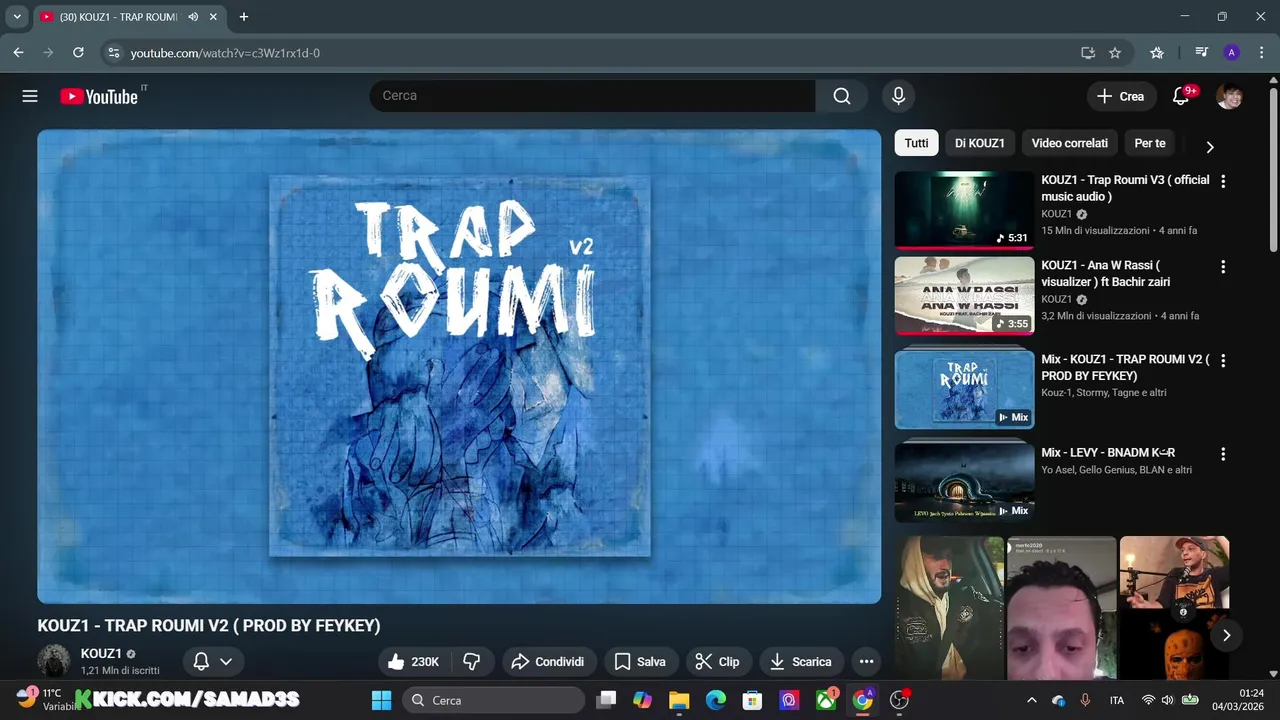Image resolution: width=1280 pixels, height=720 pixels.
Task: Start voice search with microphone icon
Action: [898, 96]
